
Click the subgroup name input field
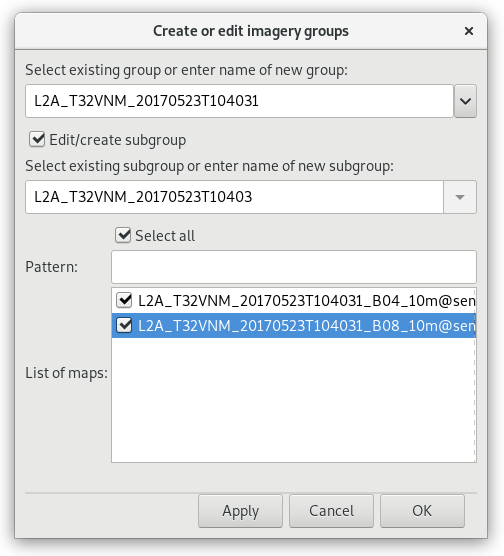pos(234,197)
